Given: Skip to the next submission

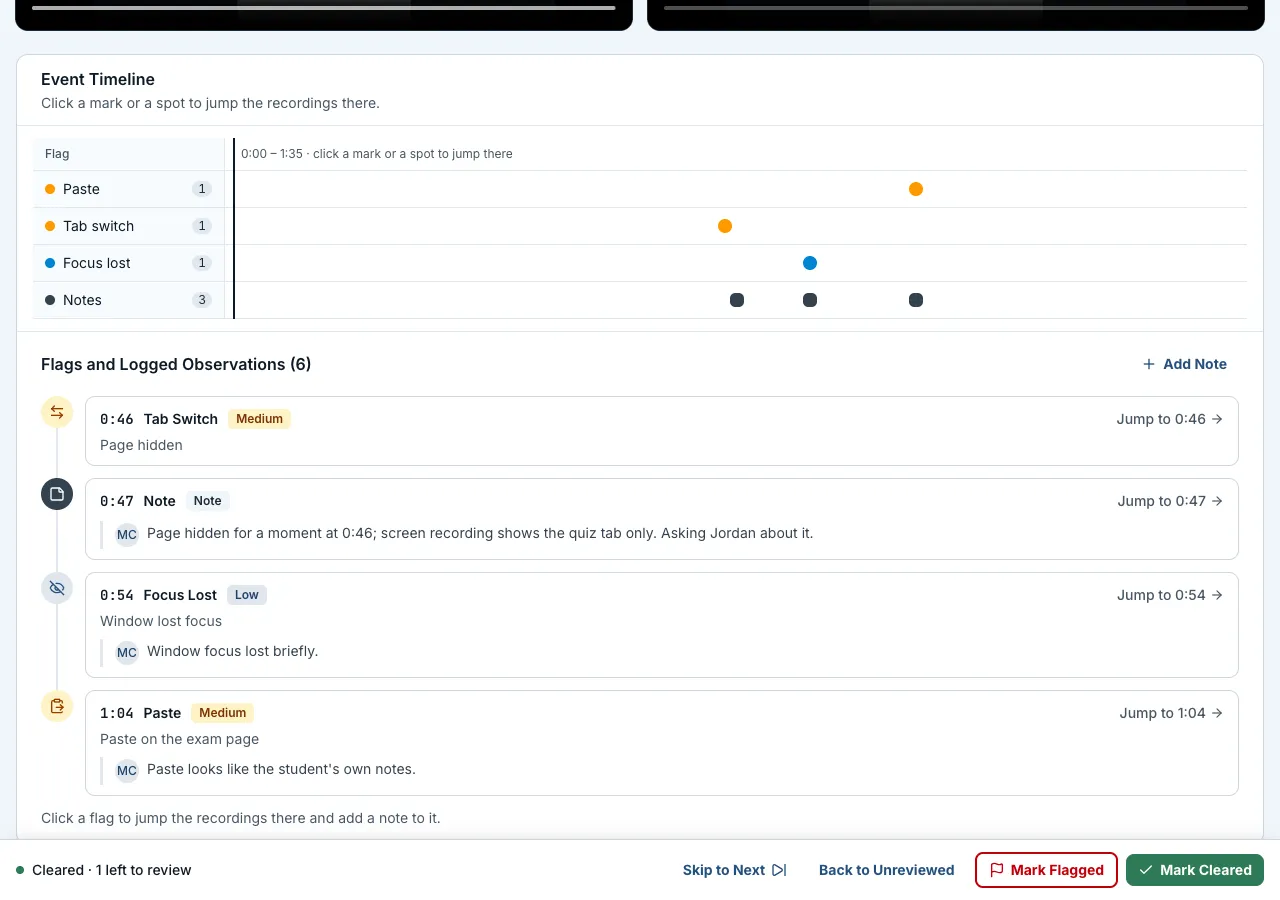Looking at the screenshot, I should coord(735,870).
